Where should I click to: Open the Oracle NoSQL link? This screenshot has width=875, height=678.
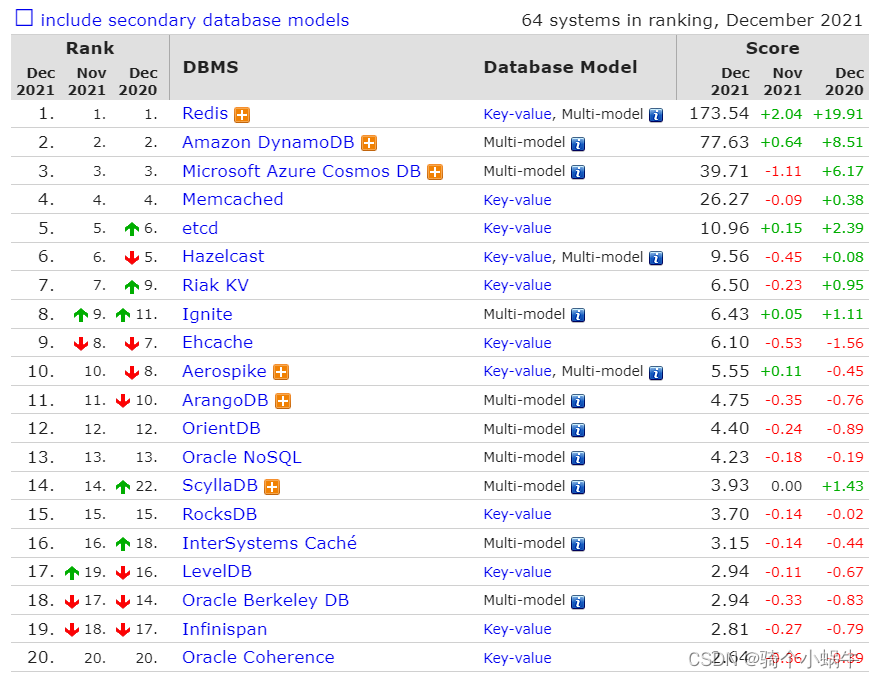pos(242,457)
